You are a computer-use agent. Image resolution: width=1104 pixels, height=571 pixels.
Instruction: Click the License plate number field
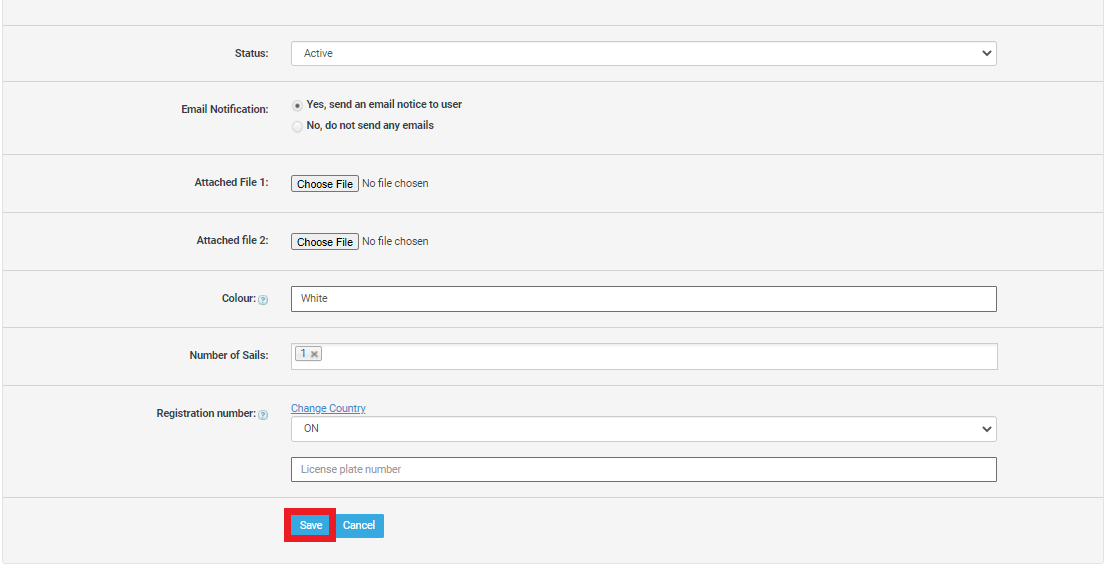(x=644, y=470)
